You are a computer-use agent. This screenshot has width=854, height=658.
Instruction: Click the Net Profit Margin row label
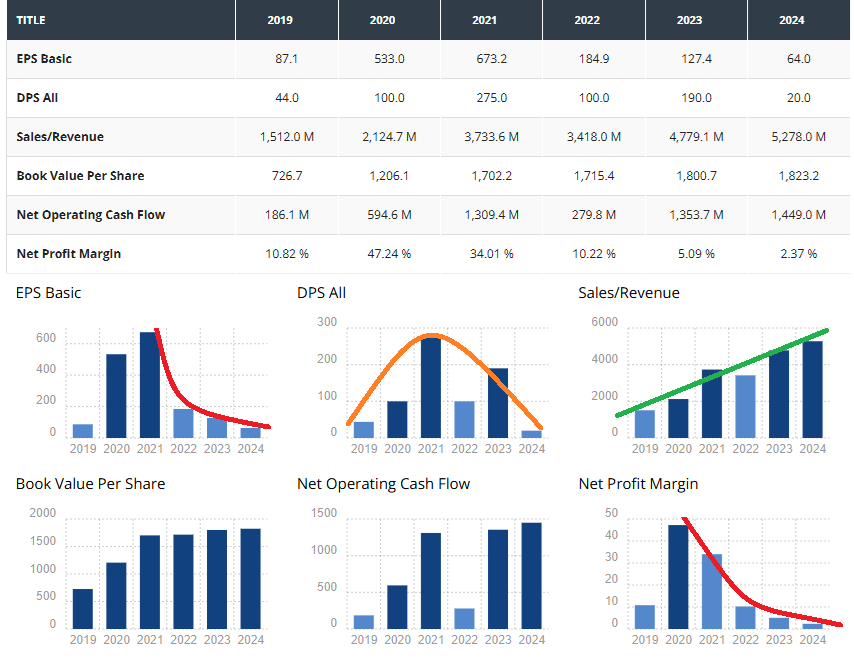69,254
